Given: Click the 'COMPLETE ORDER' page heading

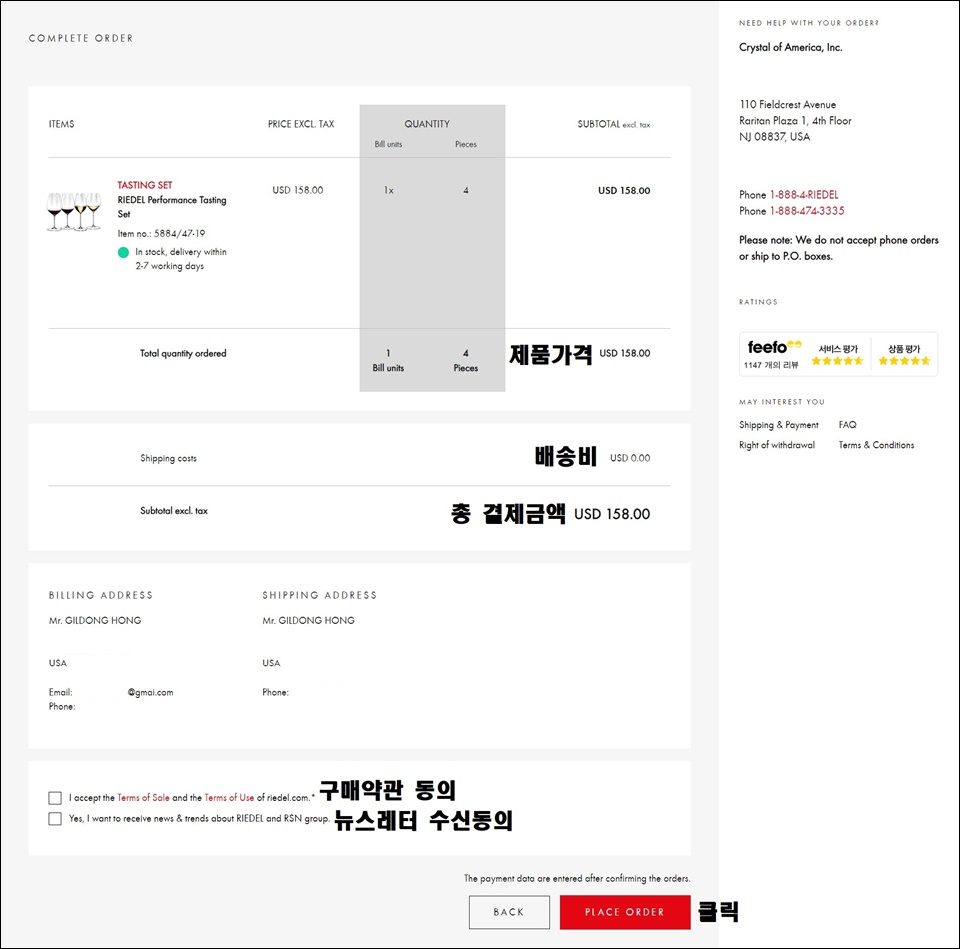Looking at the screenshot, I should [x=81, y=38].
